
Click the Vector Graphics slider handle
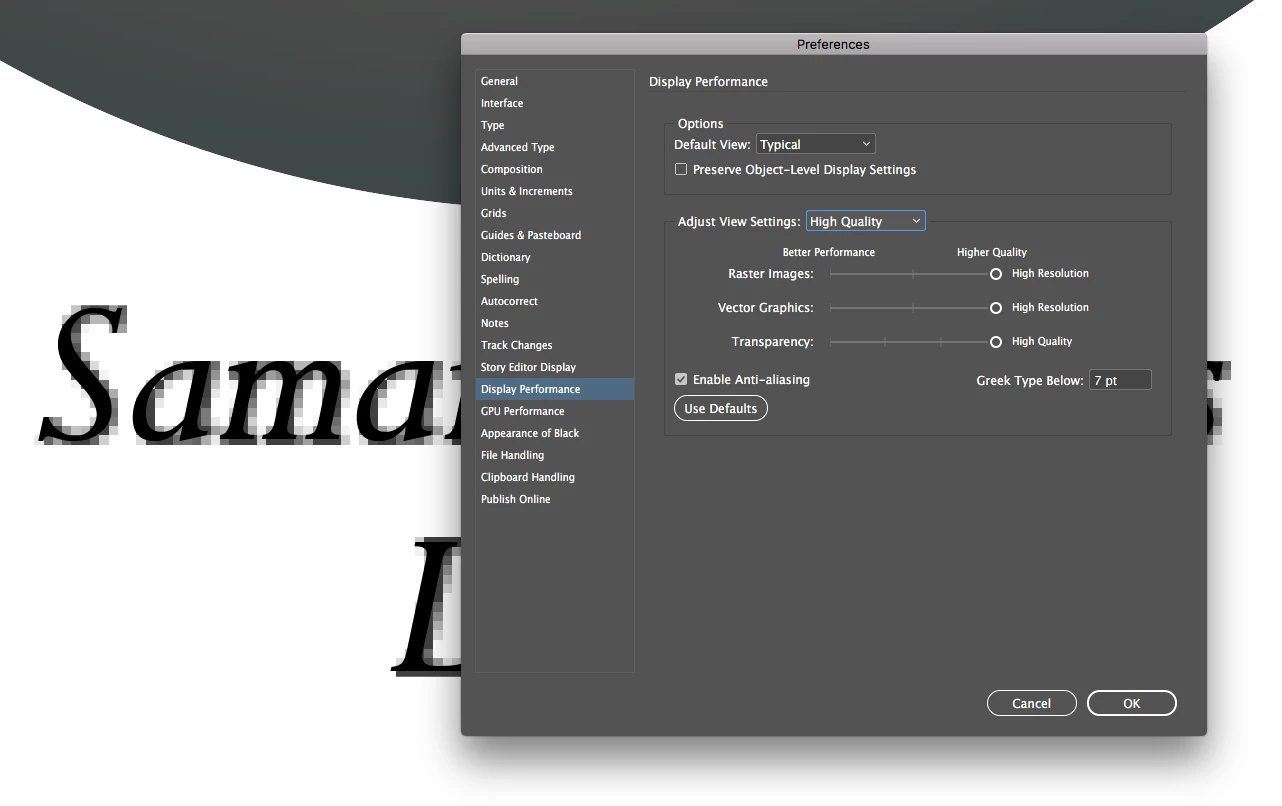coord(996,307)
